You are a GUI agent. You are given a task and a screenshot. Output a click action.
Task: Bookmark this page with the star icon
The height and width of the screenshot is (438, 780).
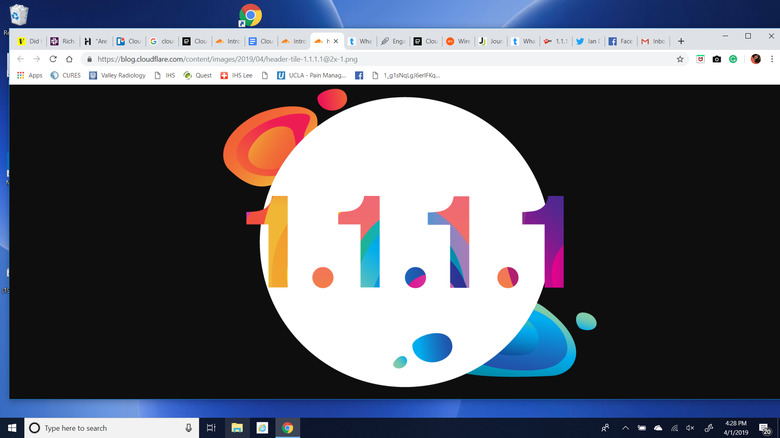[x=680, y=59]
